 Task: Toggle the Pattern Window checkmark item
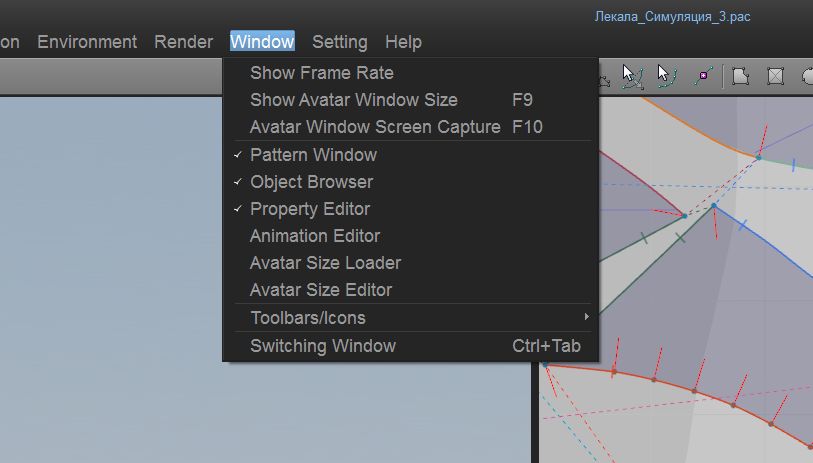313,155
